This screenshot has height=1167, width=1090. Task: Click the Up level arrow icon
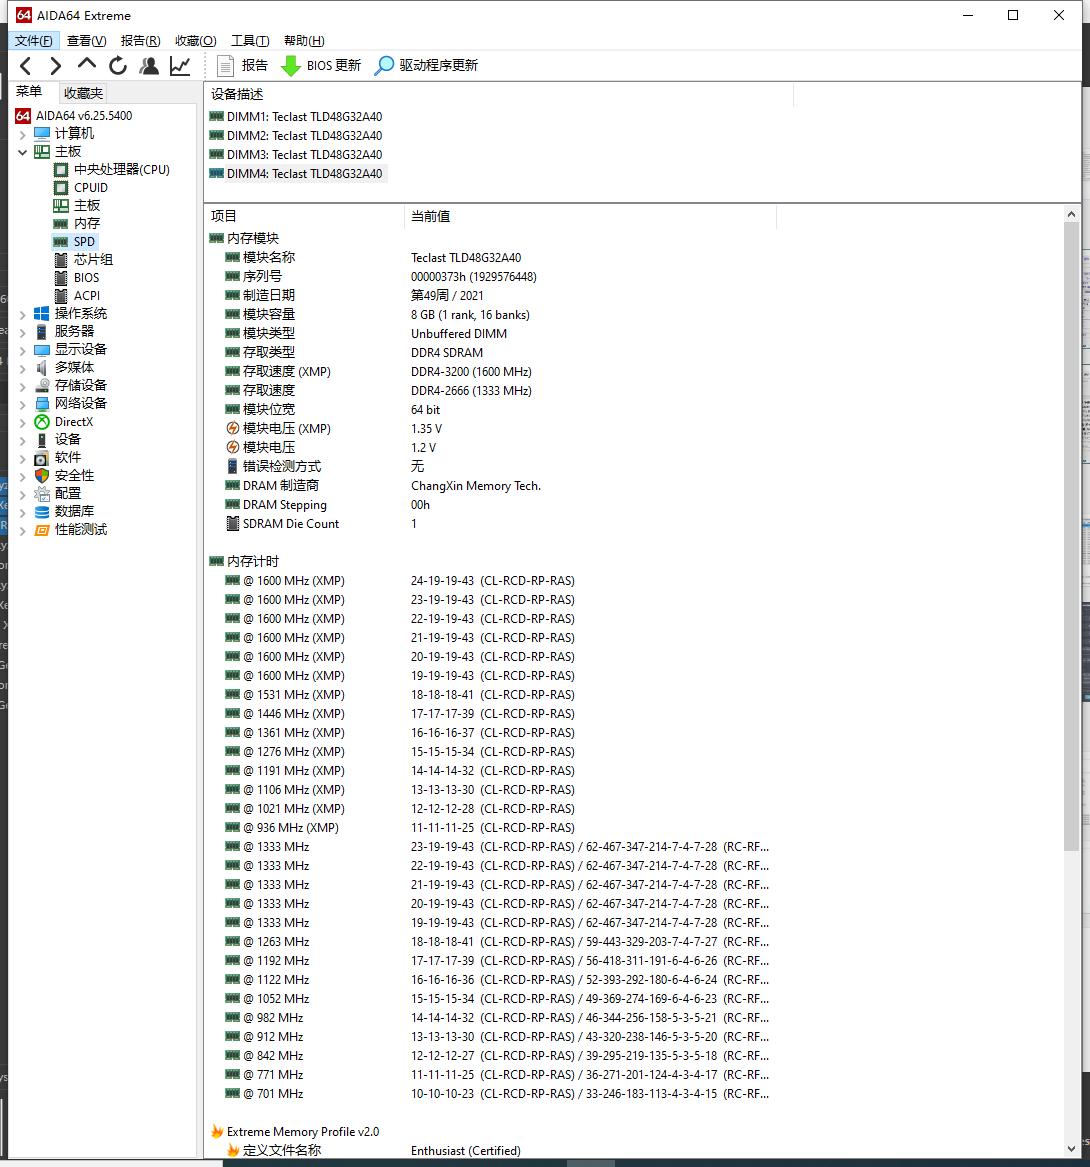[86, 65]
